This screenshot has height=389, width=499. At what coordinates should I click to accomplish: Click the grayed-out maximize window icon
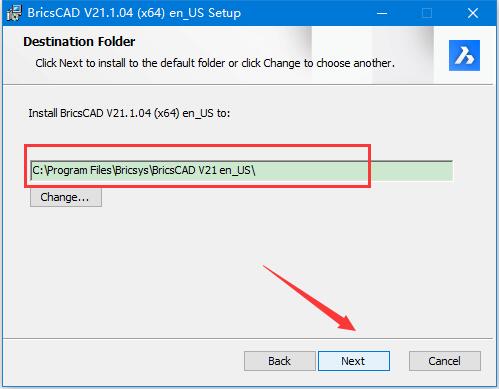click(427, 13)
